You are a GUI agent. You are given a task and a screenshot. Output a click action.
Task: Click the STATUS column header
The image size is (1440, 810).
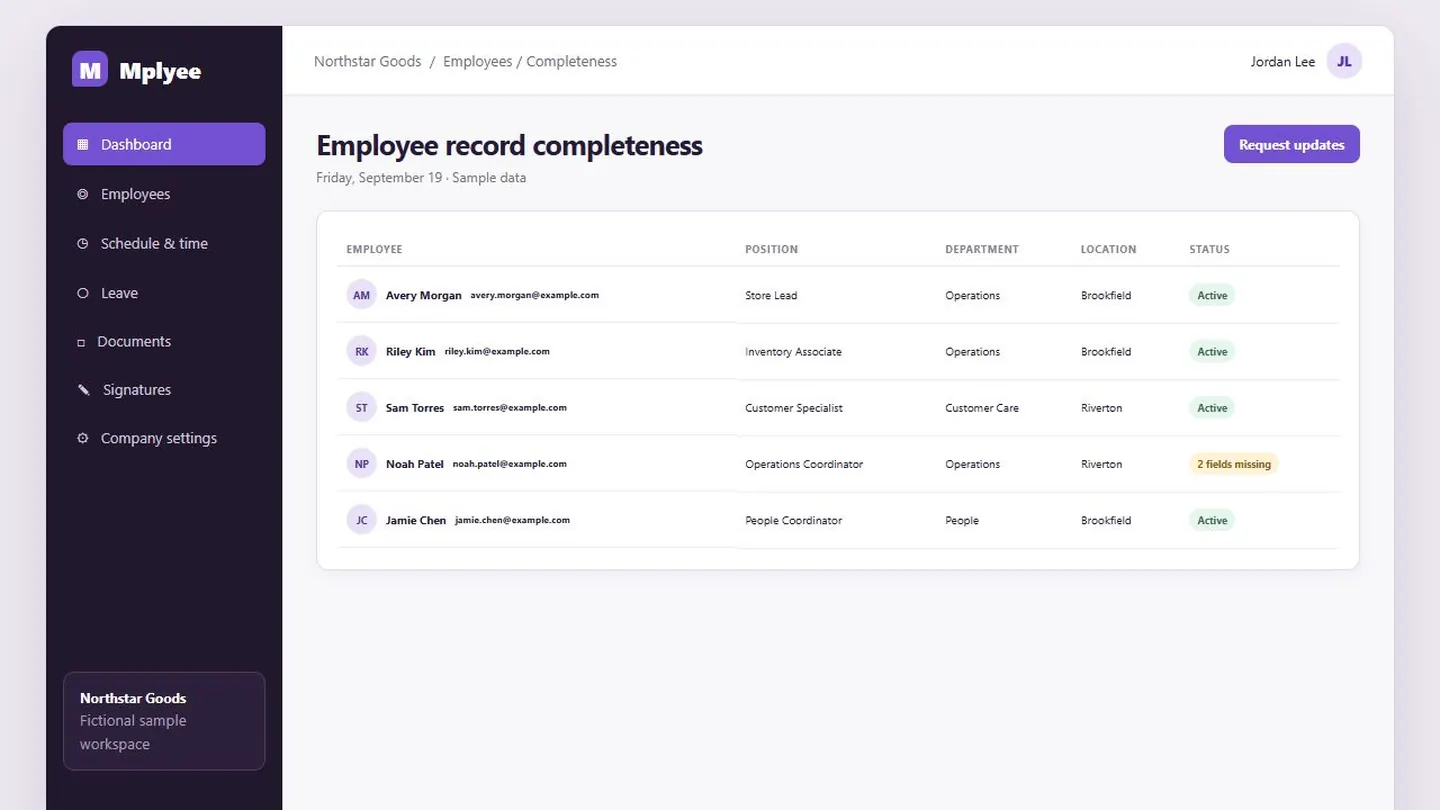pos(1209,249)
